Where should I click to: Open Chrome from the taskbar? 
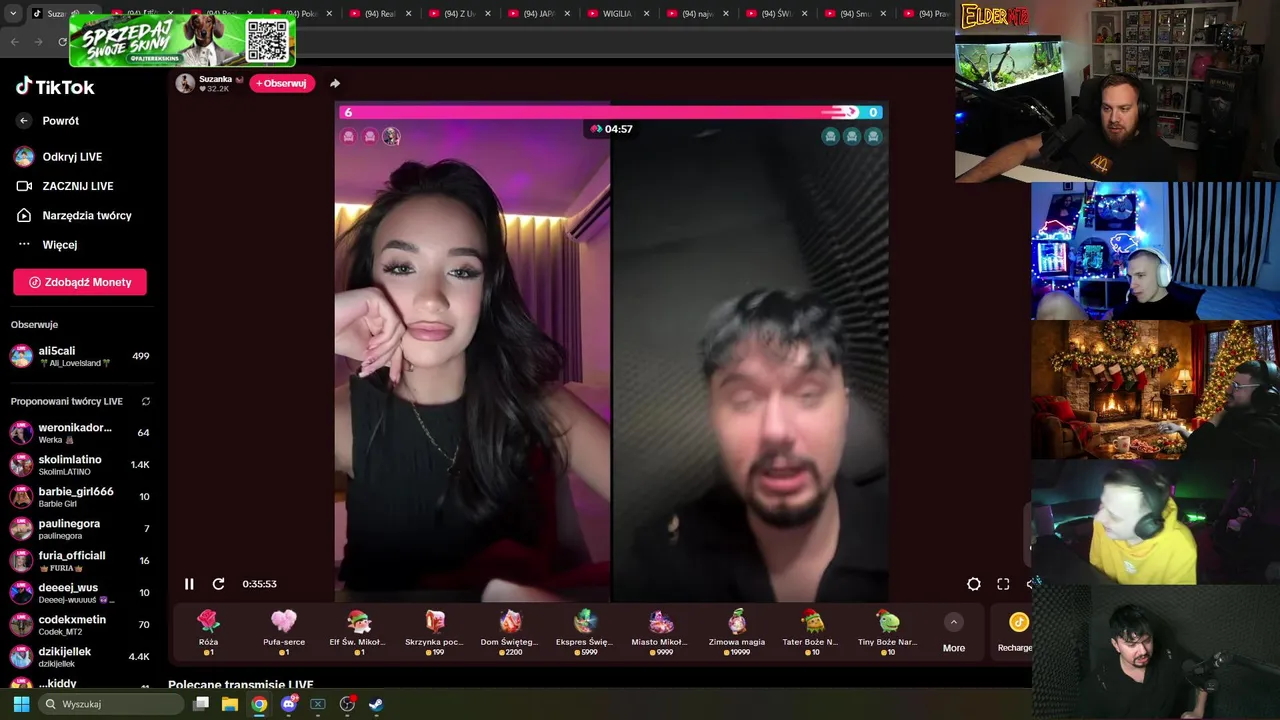point(259,704)
